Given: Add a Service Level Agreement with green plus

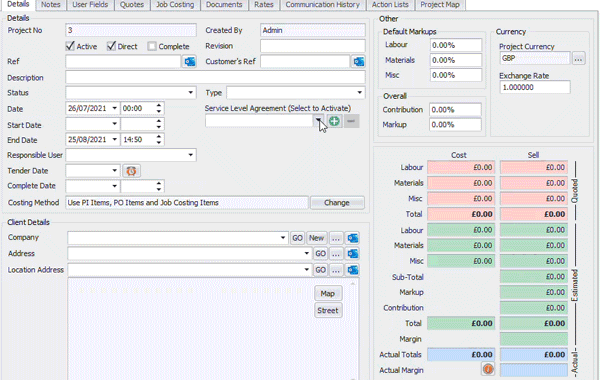Looking at the screenshot, I should tap(334, 121).
